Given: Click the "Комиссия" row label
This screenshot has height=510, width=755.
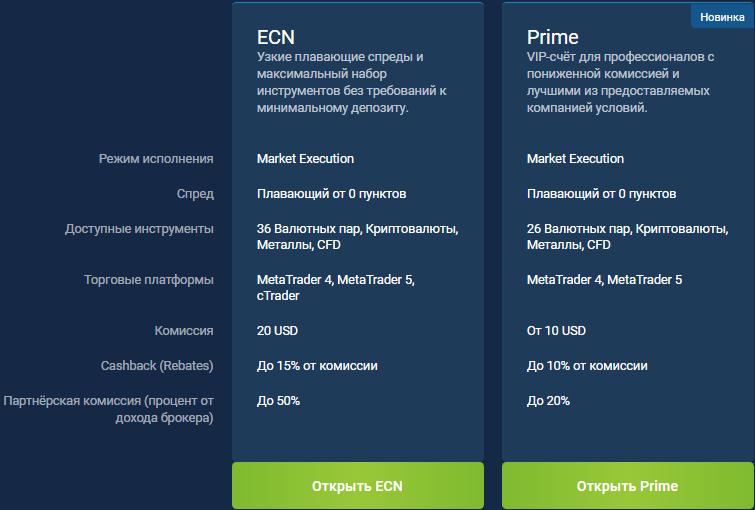Looking at the screenshot, I should pyautogui.click(x=184, y=331).
